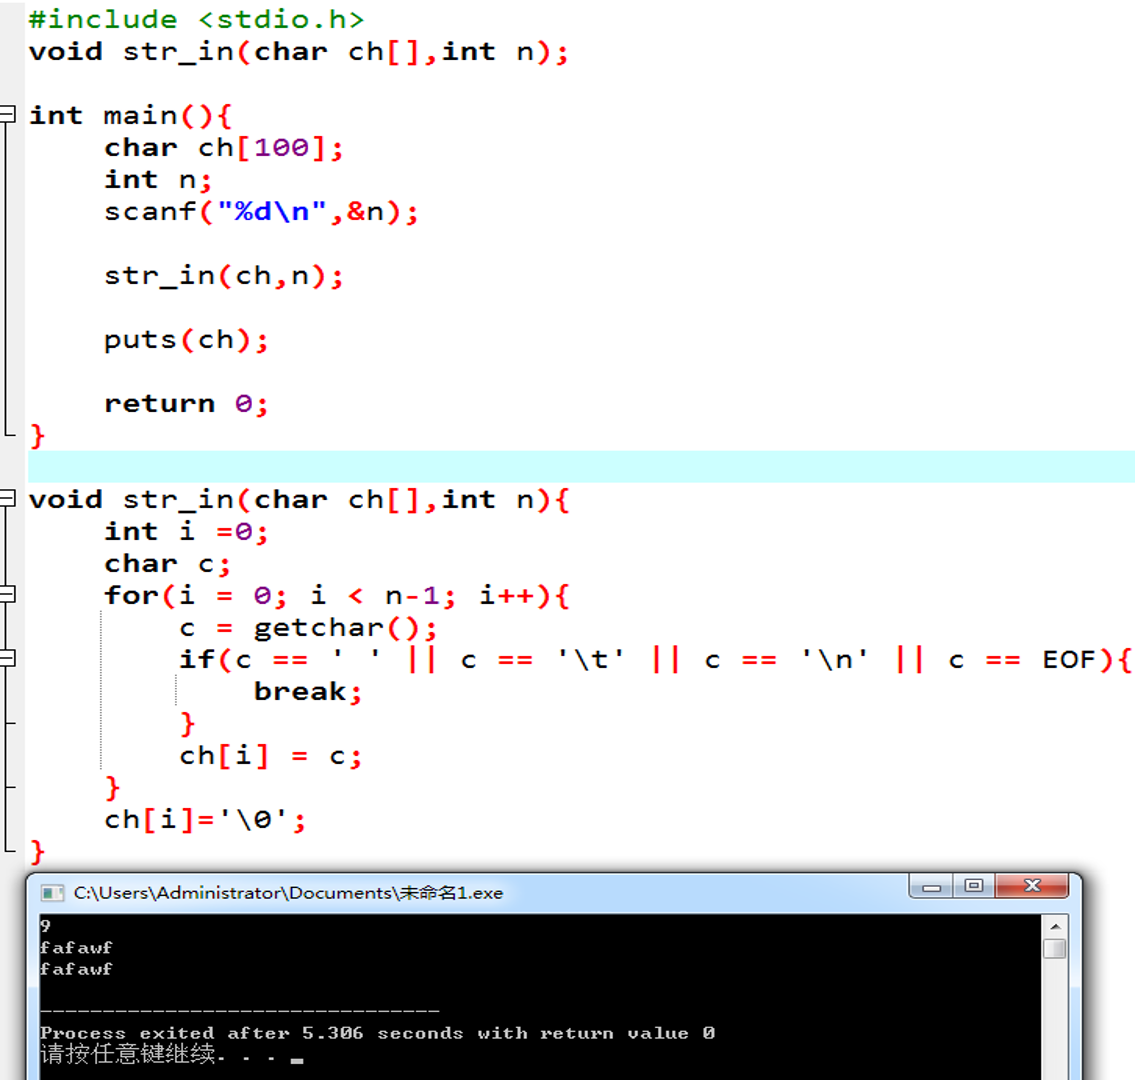1135x1080 pixels.
Task: Click the 'int n;' declaration line
Action: 158,180
